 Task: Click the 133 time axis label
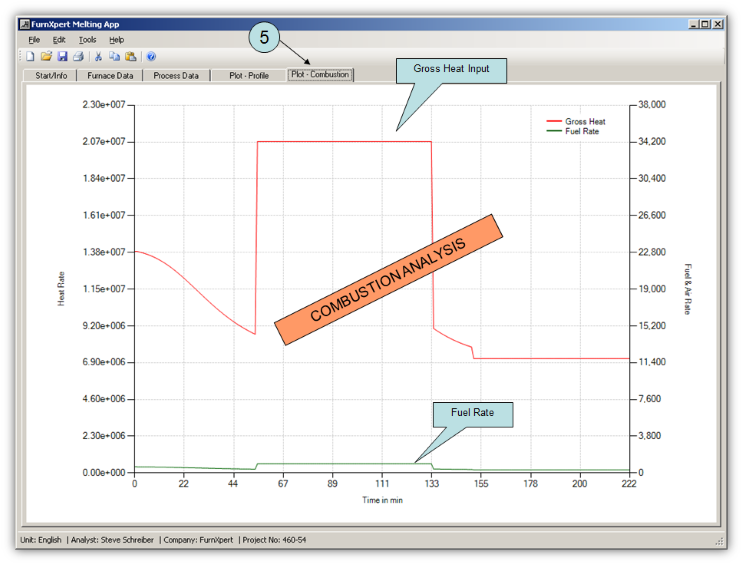pos(432,483)
